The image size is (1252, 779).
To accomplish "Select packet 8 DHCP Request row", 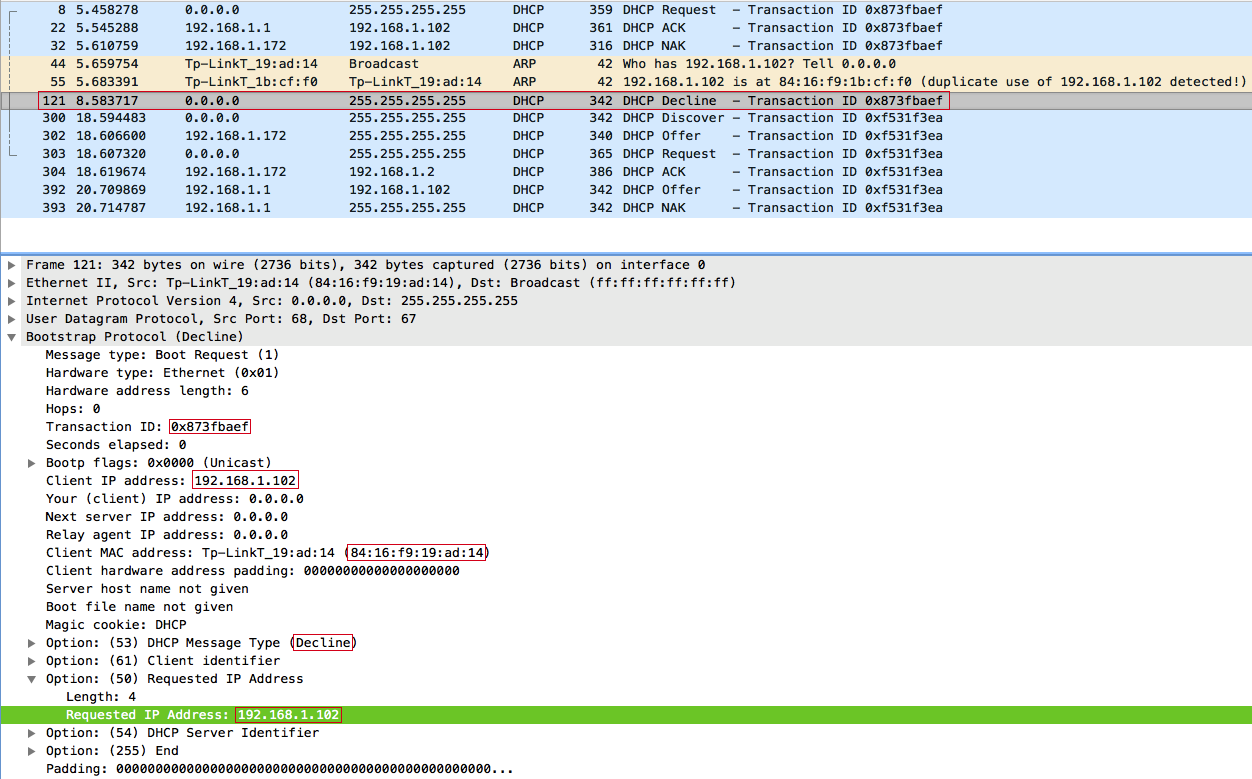I will click(x=626, y=10).
